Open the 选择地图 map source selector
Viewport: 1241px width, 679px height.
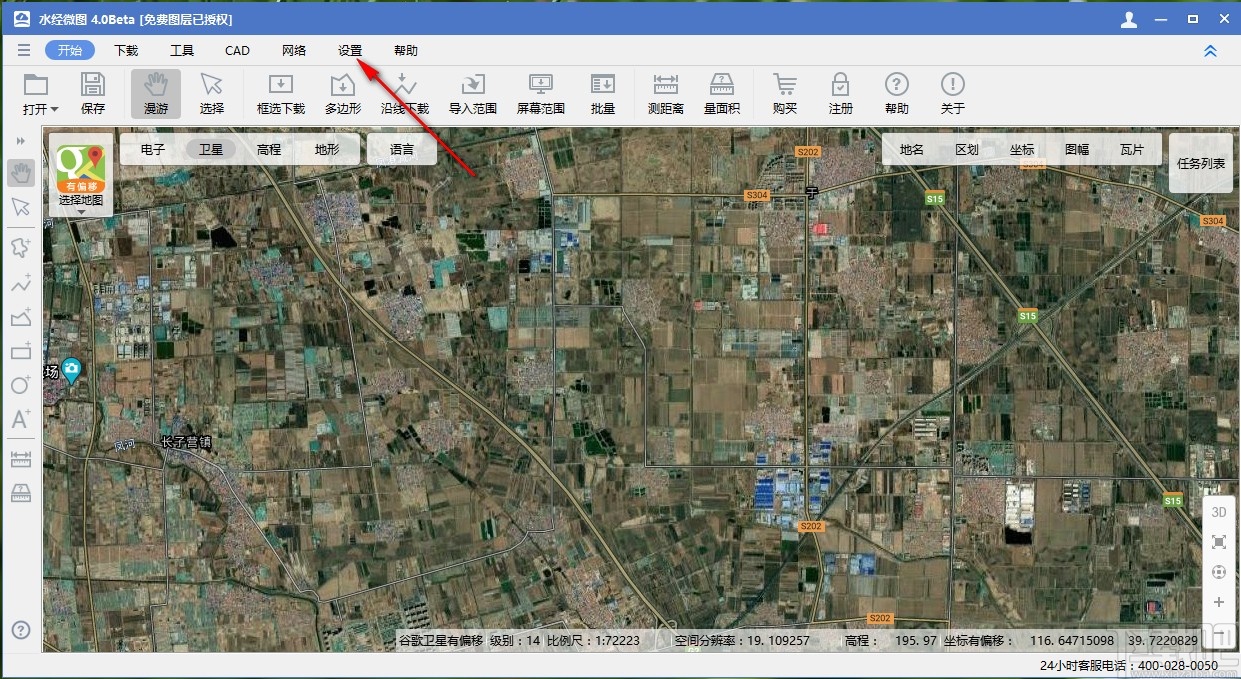click(x=81, y=175)
